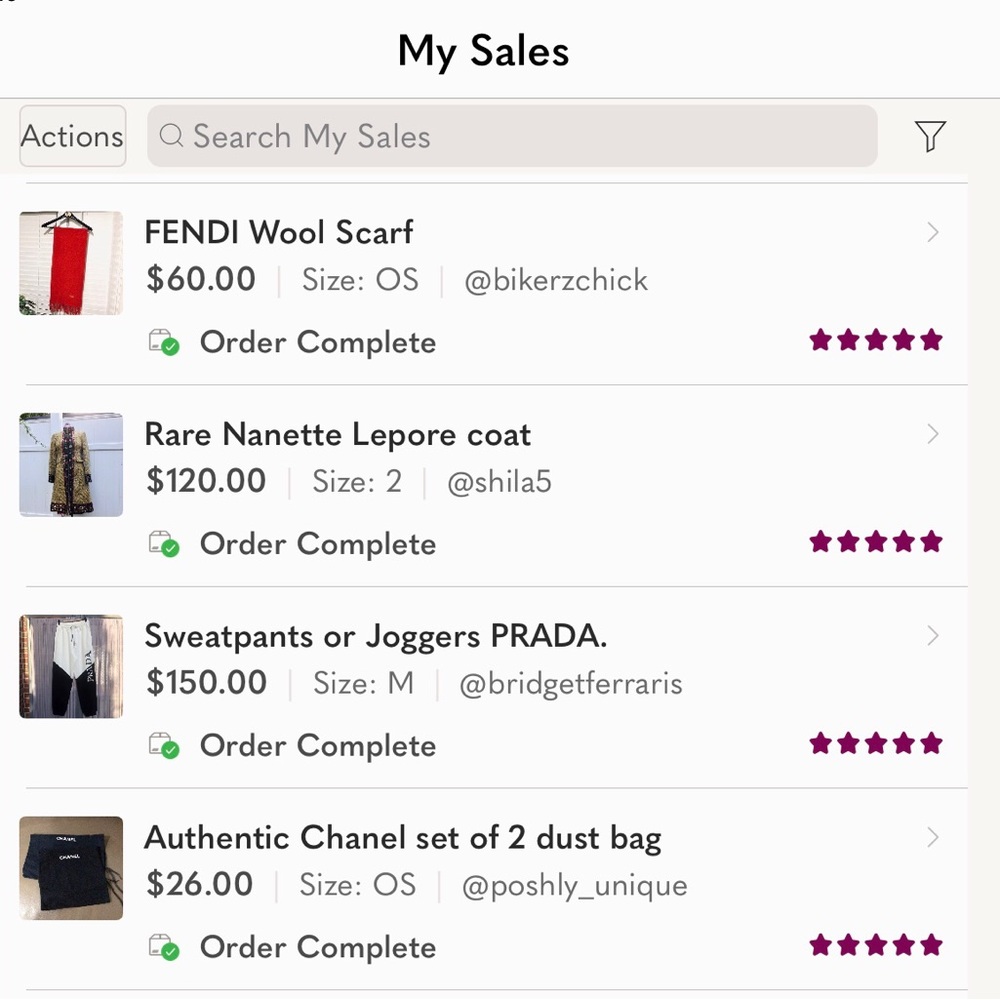Click FENDI scarf order complete status icon
Image resolution: width=1000 pixels, height=1000 pixels.
(164, 342)
